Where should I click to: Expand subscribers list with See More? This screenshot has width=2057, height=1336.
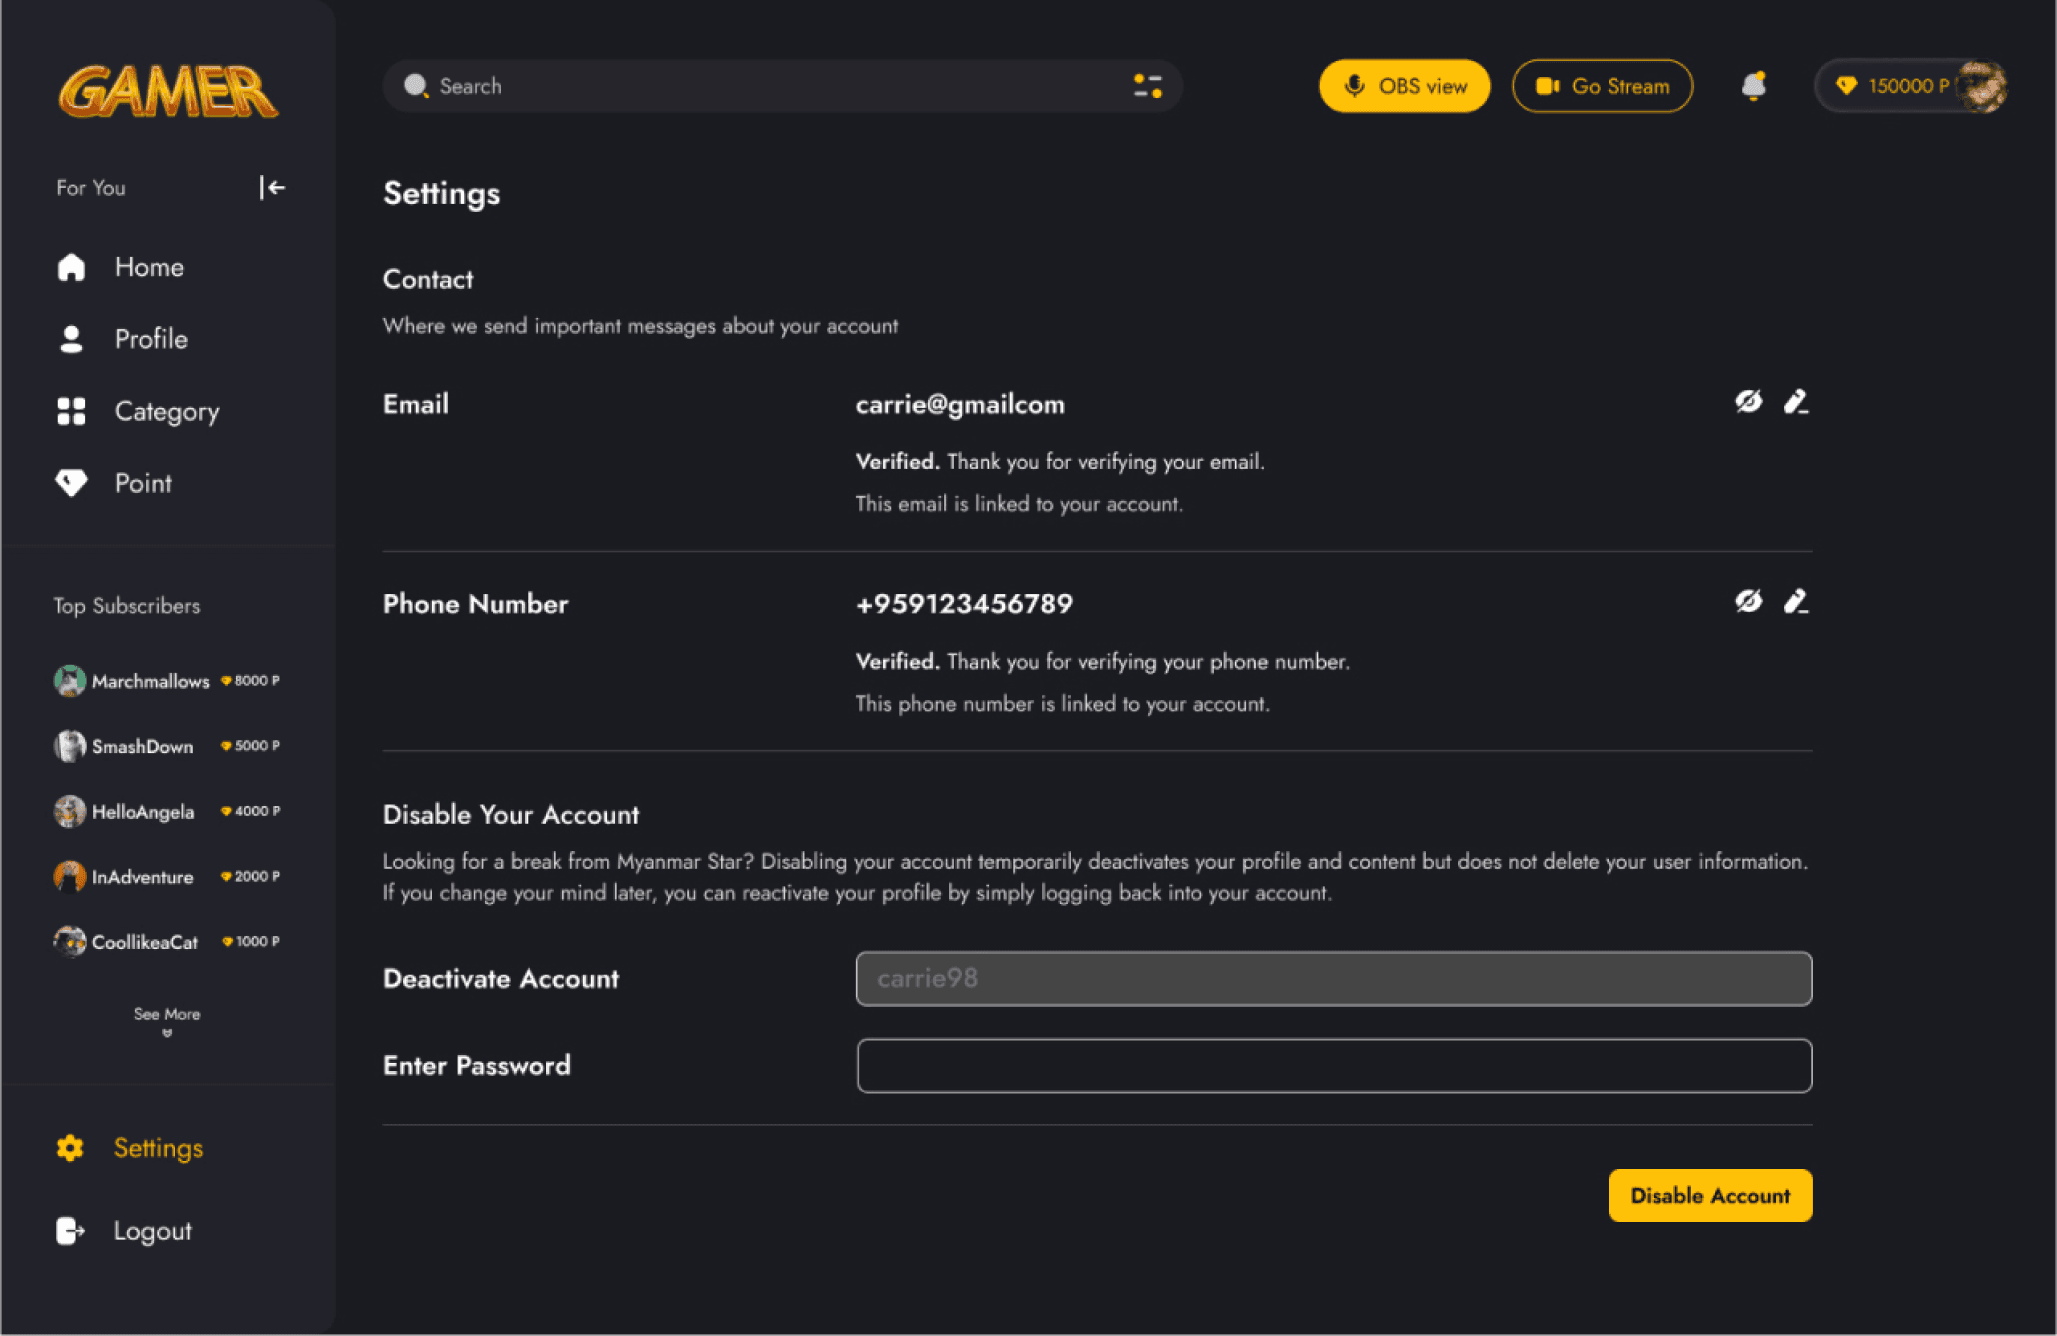click(x=167, y=1019)
